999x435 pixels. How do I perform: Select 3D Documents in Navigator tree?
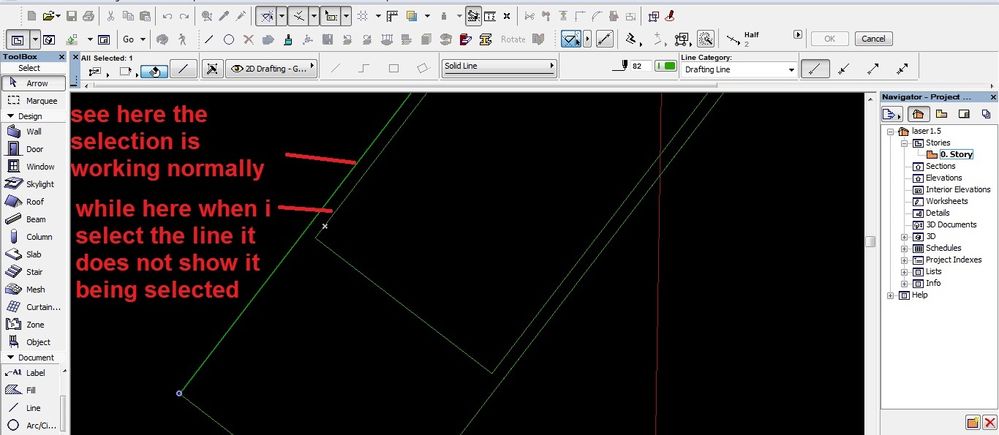pos(951,225)
